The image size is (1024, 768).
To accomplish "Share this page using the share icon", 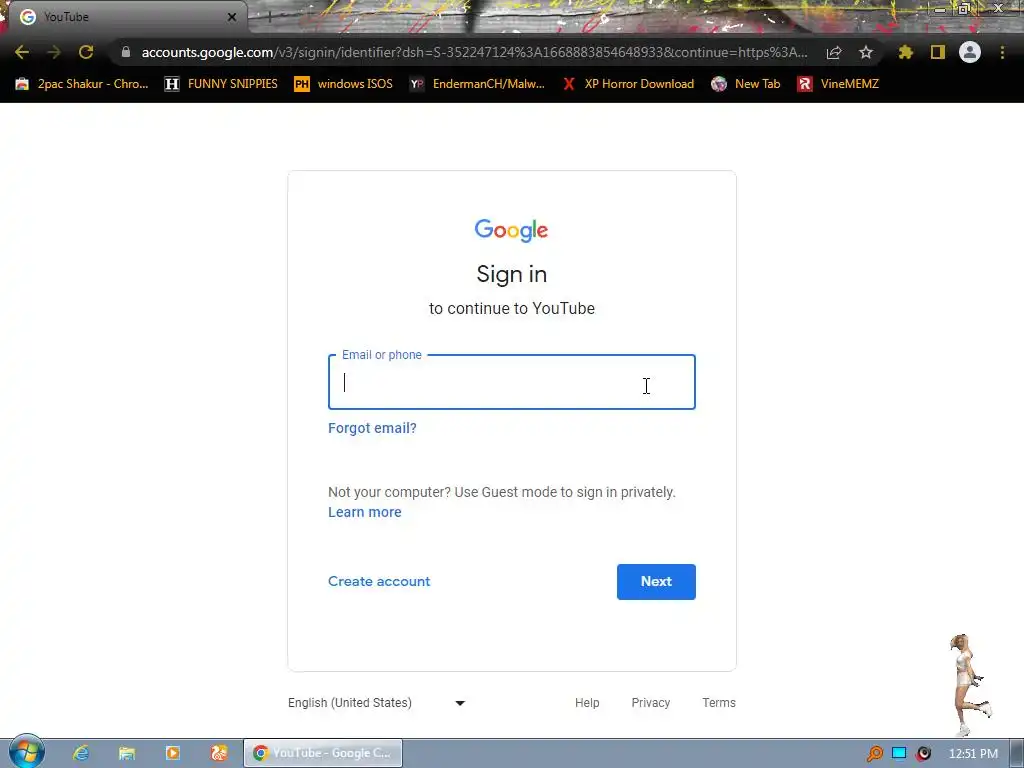I will (834, 52).
